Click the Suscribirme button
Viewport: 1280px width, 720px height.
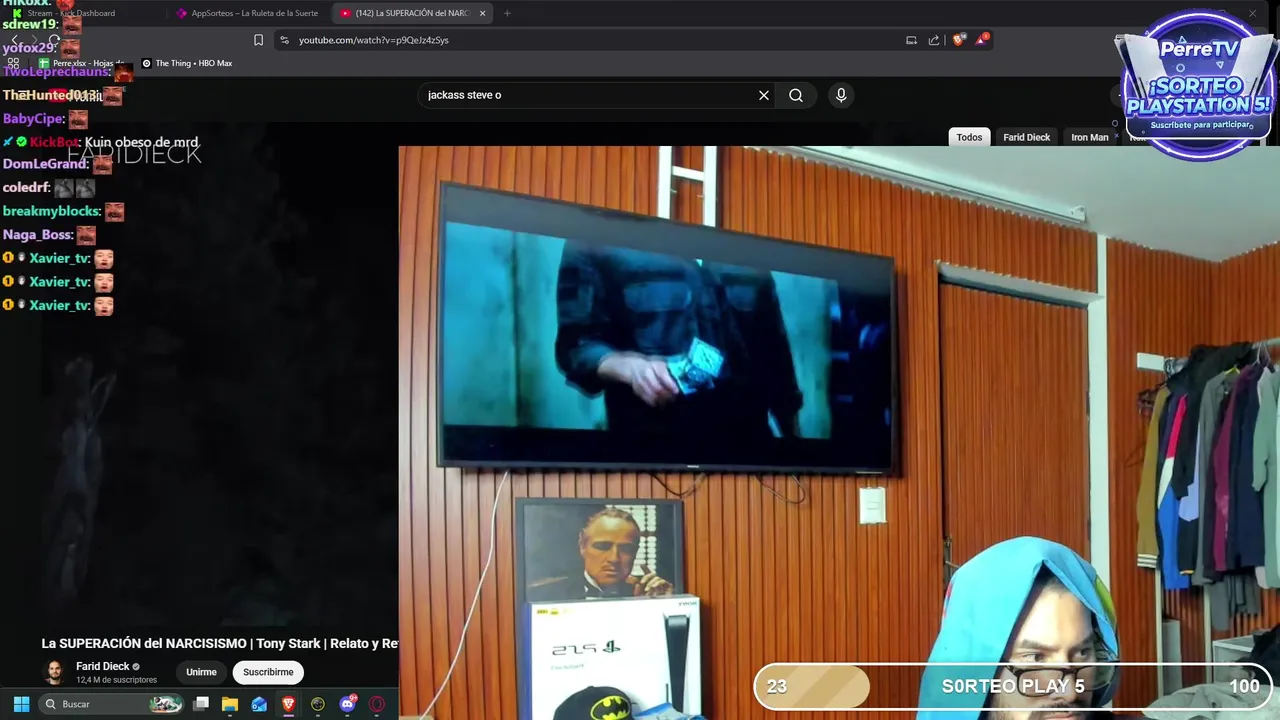point(268,672)
